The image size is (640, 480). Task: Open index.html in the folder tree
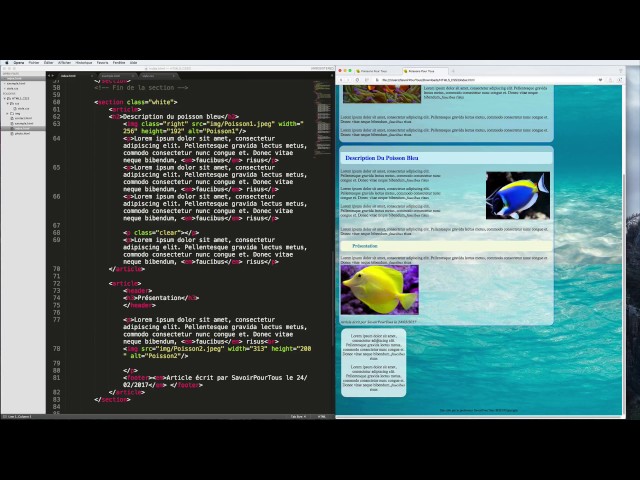pyautogui.click(x=22, y=128)
